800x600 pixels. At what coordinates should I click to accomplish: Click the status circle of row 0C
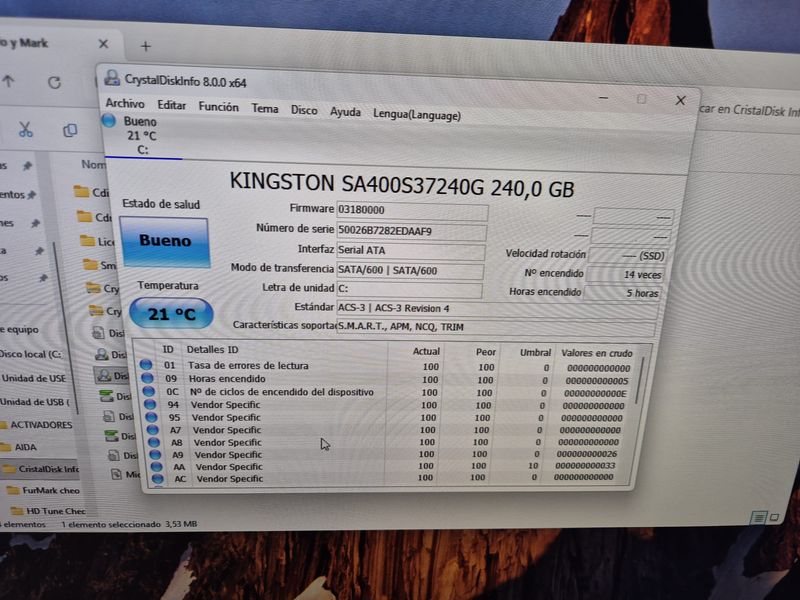(149, 391)
